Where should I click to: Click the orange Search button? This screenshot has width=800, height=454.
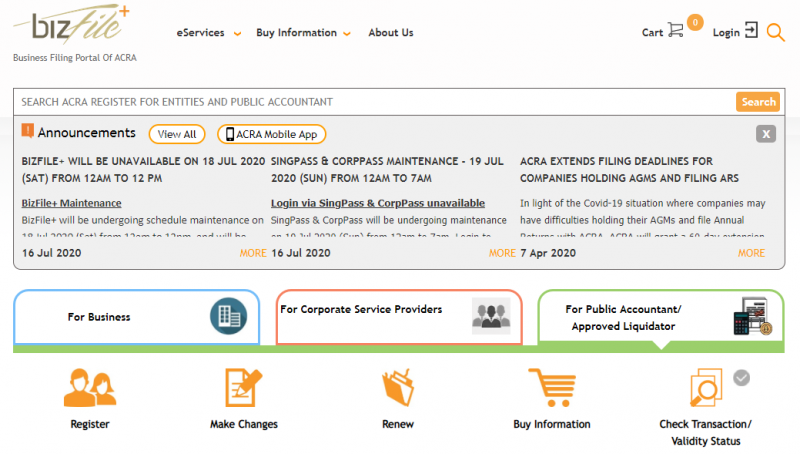coord(758,102)
